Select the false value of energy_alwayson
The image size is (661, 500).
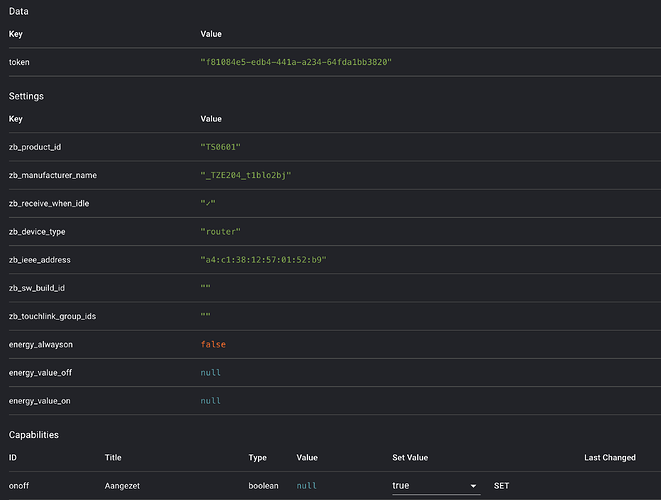click(x=213, y=344)
